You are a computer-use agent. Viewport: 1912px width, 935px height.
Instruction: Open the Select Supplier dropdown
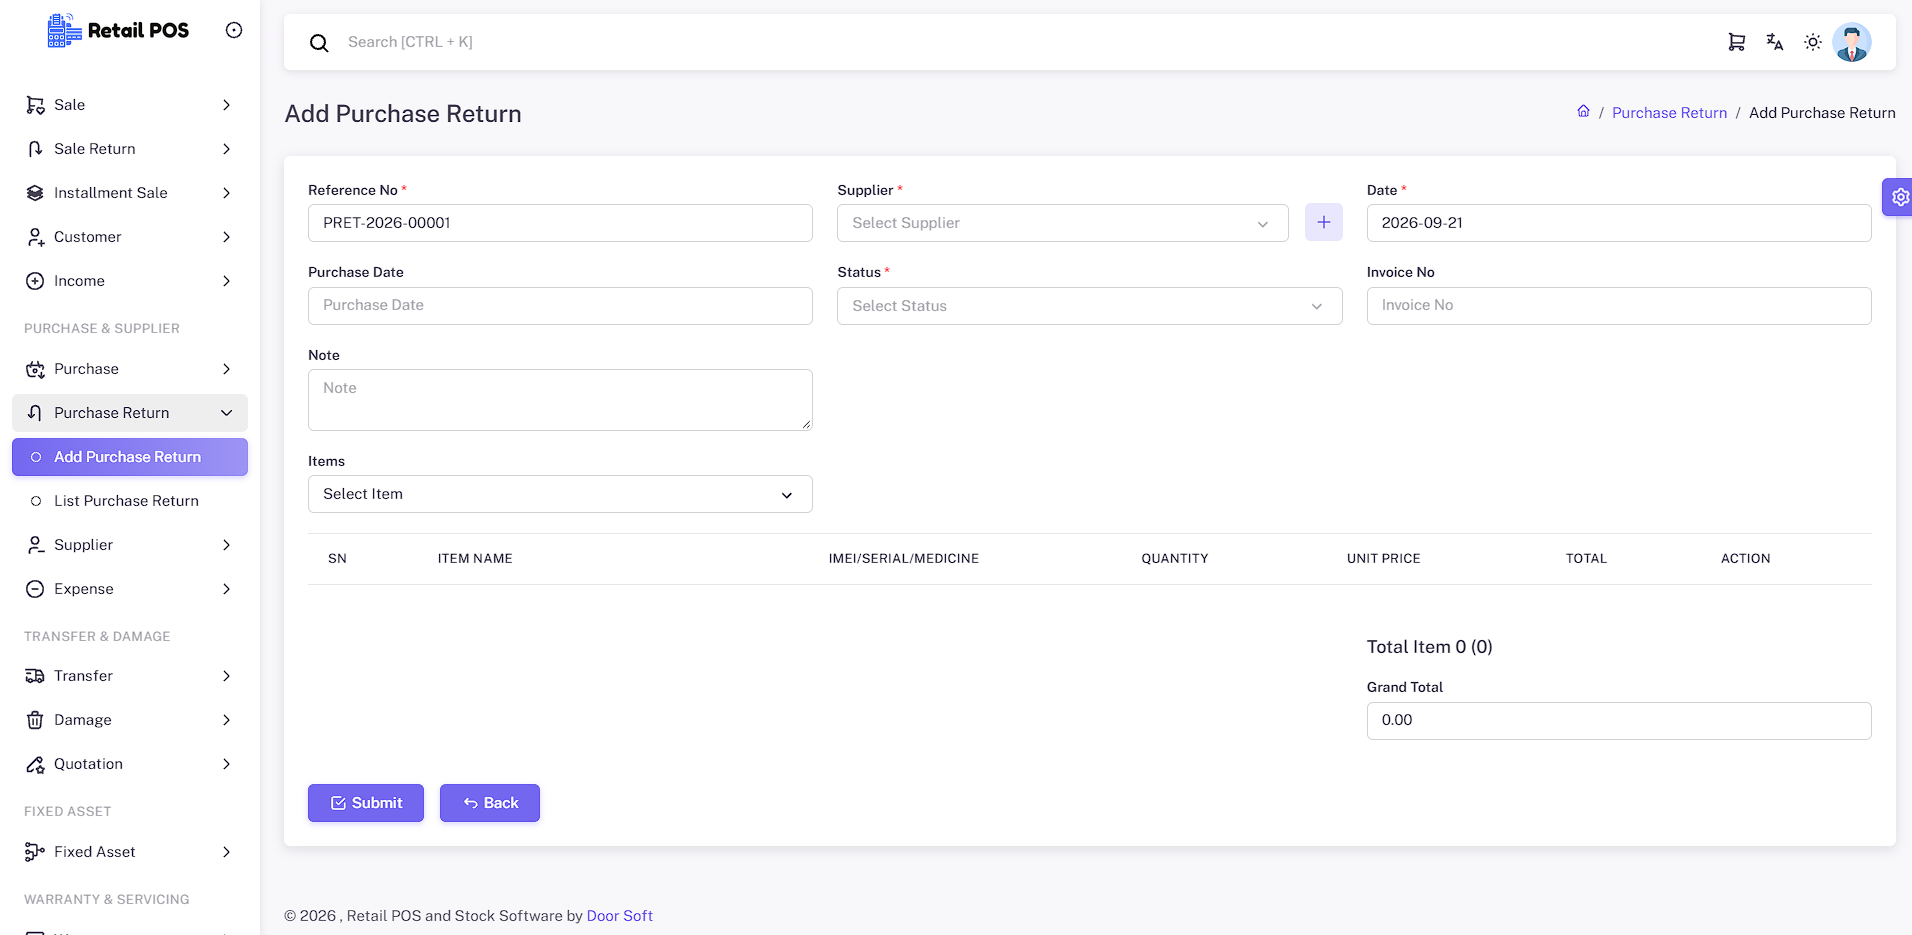click(1063, 223)
